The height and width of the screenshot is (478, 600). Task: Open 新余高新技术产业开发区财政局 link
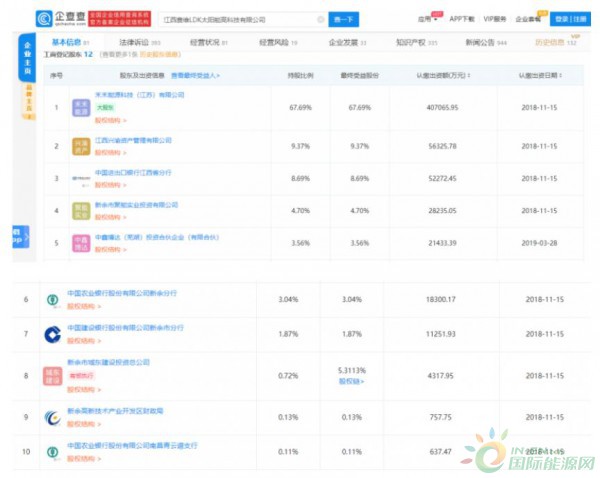pos(115,411)
